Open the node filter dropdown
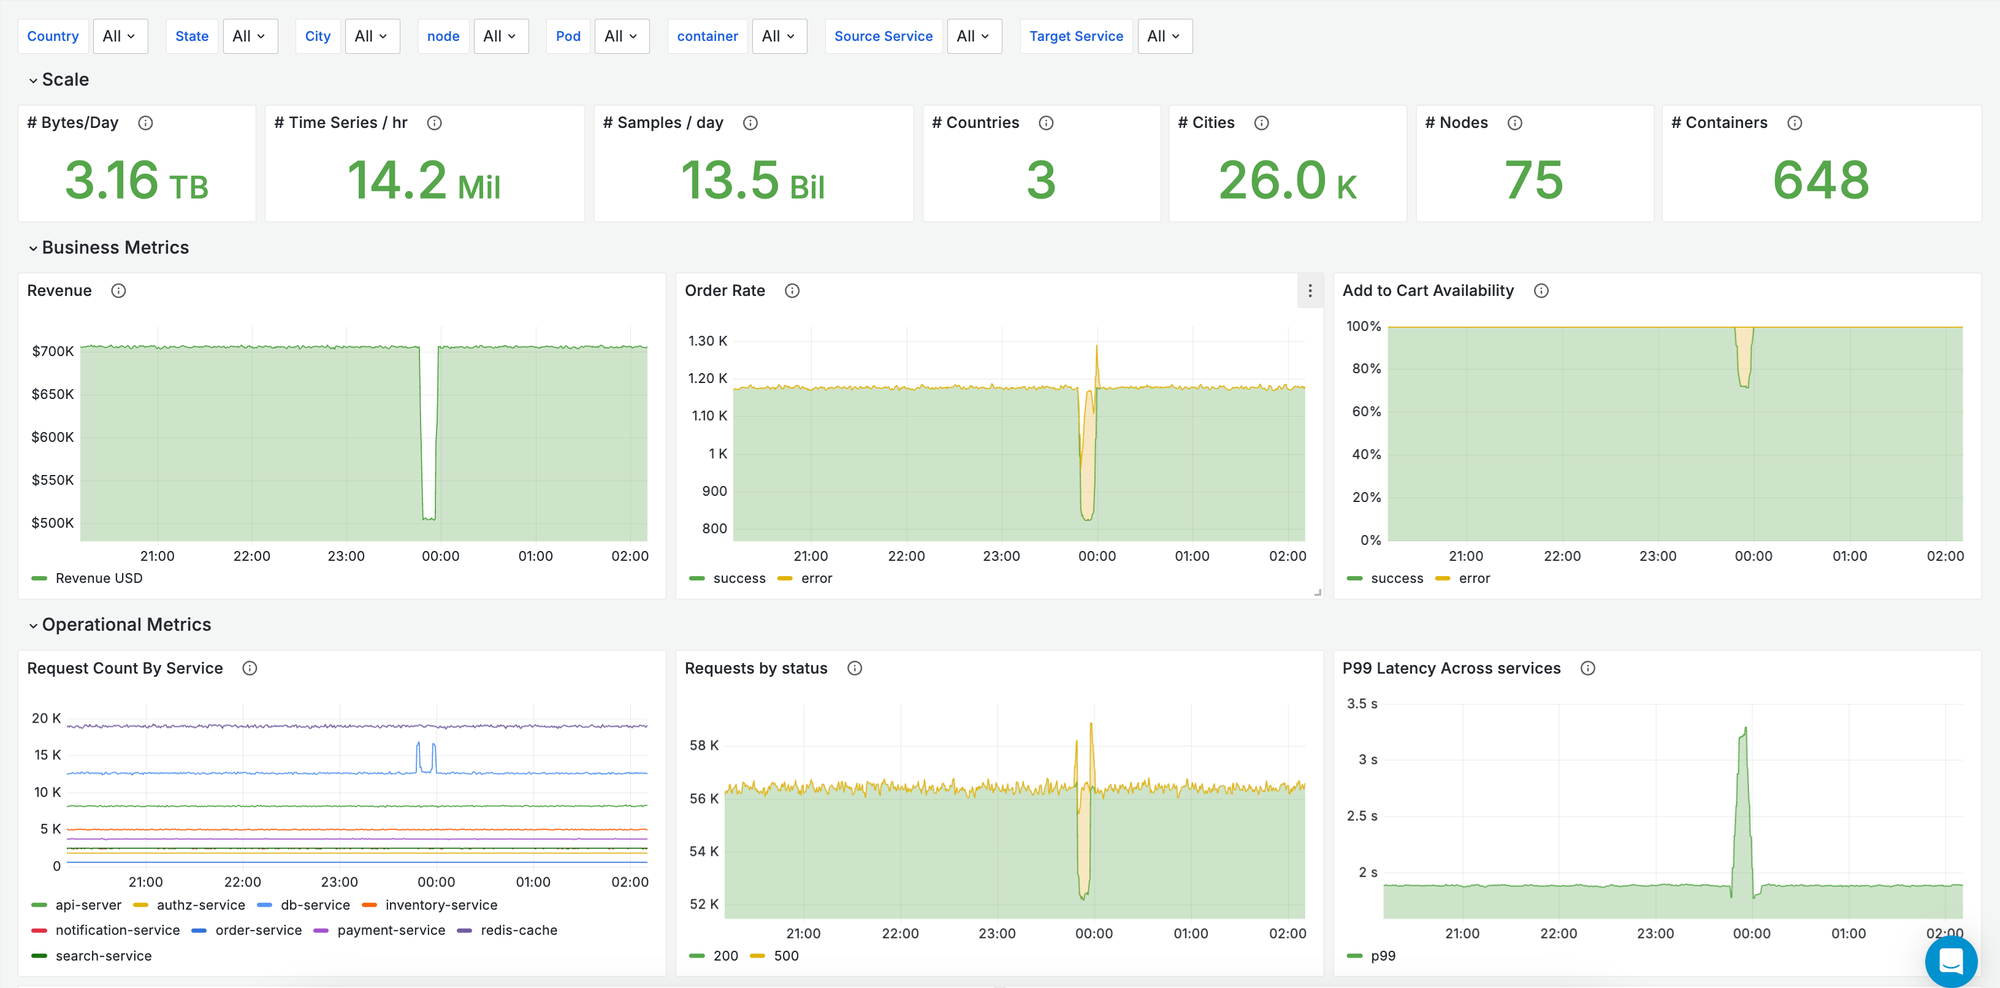 click(501, 36)
